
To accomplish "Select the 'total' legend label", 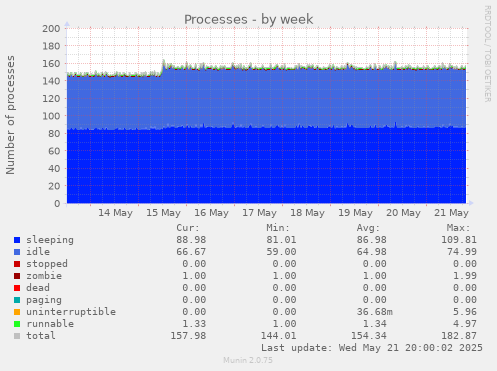I will pos(41,336).
